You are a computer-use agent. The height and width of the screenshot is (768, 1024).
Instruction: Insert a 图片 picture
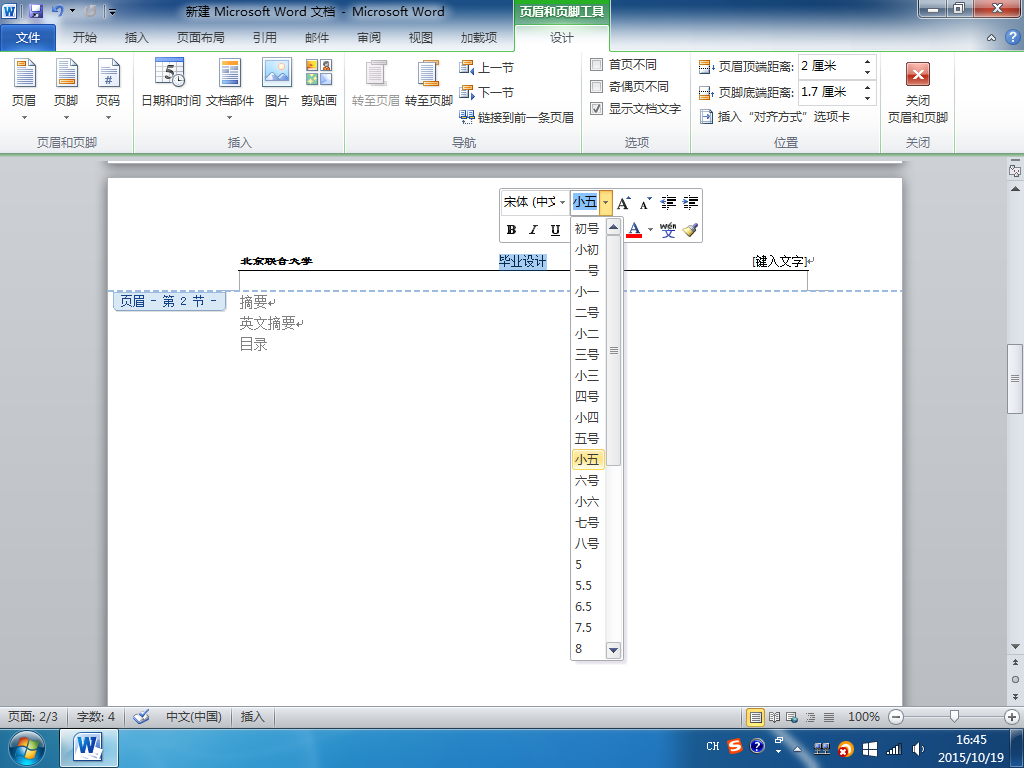coord(276,84)
